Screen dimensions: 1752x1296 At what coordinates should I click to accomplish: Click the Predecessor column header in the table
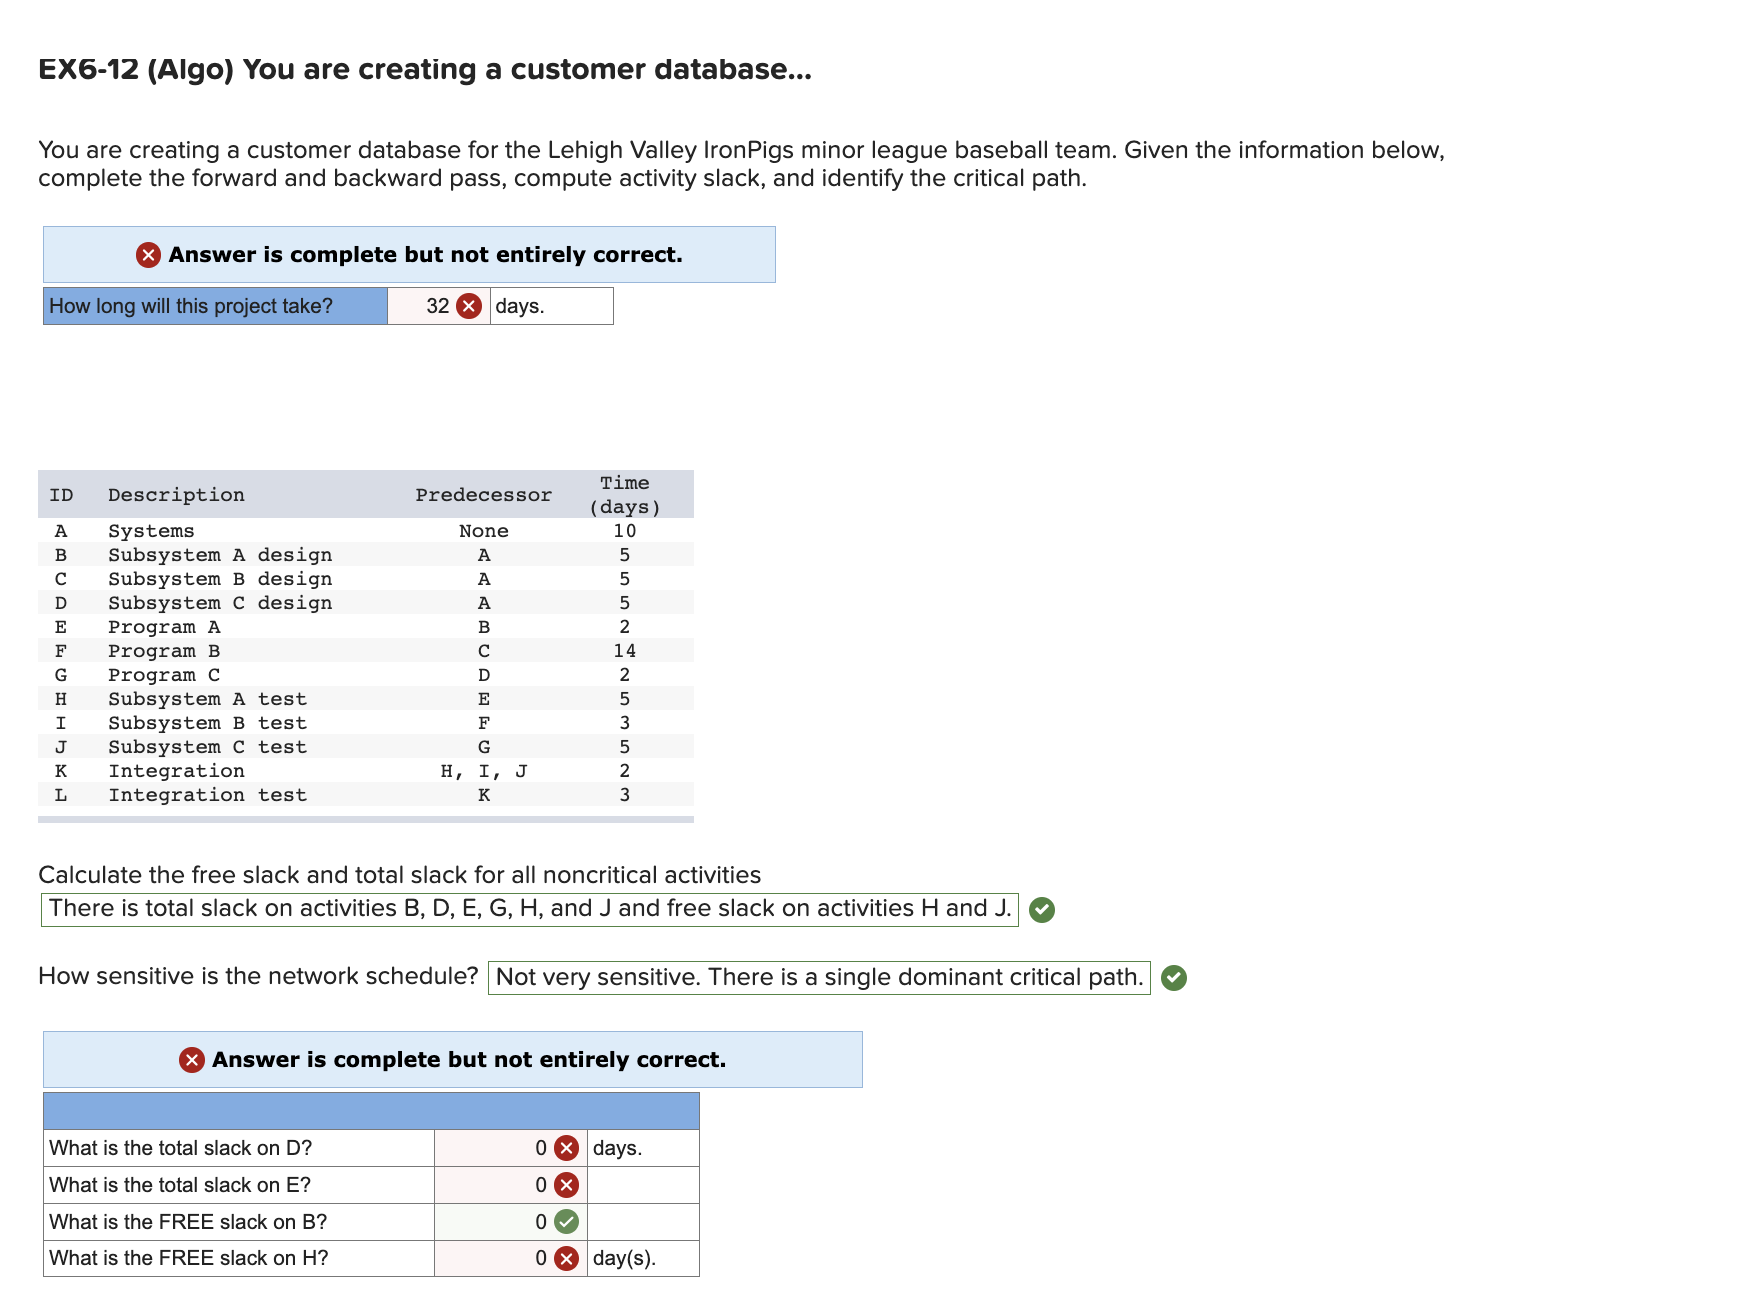pos(483,494)
